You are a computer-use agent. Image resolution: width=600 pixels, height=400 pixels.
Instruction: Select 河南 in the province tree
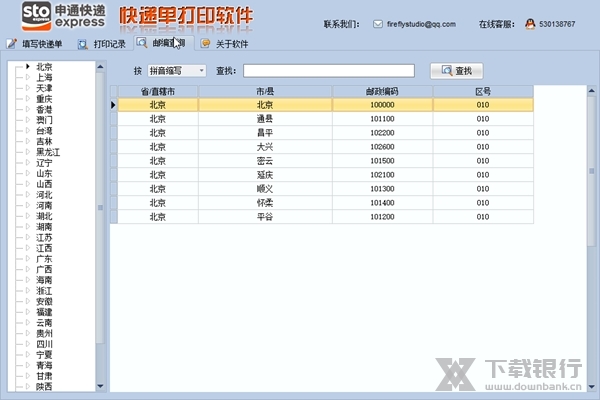44,206
